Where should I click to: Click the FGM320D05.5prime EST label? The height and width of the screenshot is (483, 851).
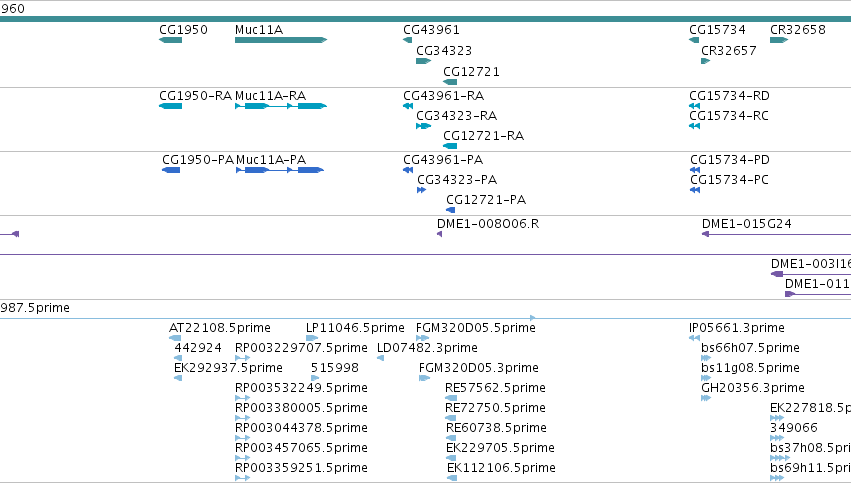(476, 328)
